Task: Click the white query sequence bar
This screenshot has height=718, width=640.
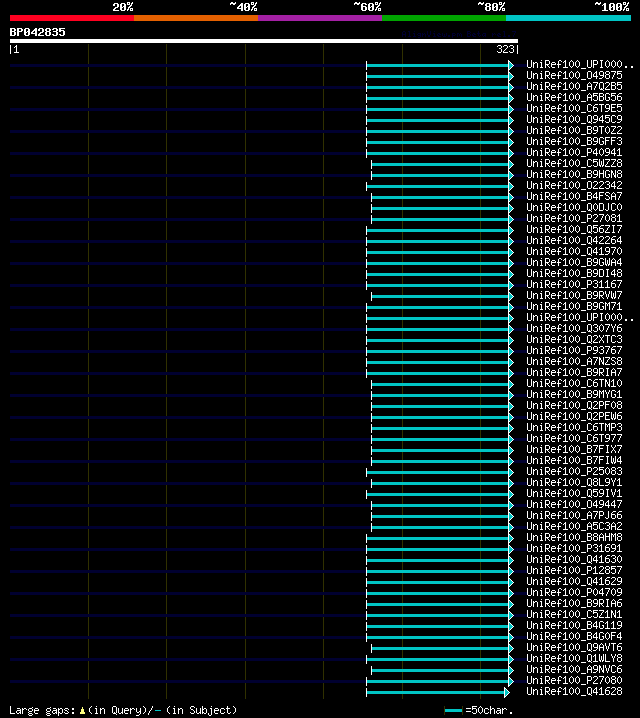Action: pyautogui.click(x=264, y=41)
